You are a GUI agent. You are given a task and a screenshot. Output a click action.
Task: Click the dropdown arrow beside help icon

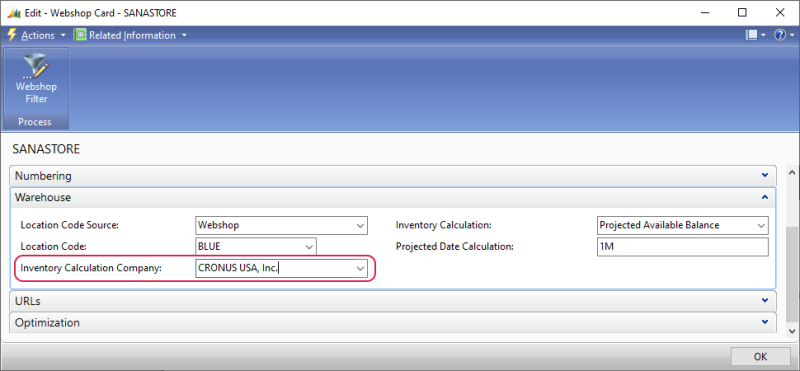click(x=791, y=35)
